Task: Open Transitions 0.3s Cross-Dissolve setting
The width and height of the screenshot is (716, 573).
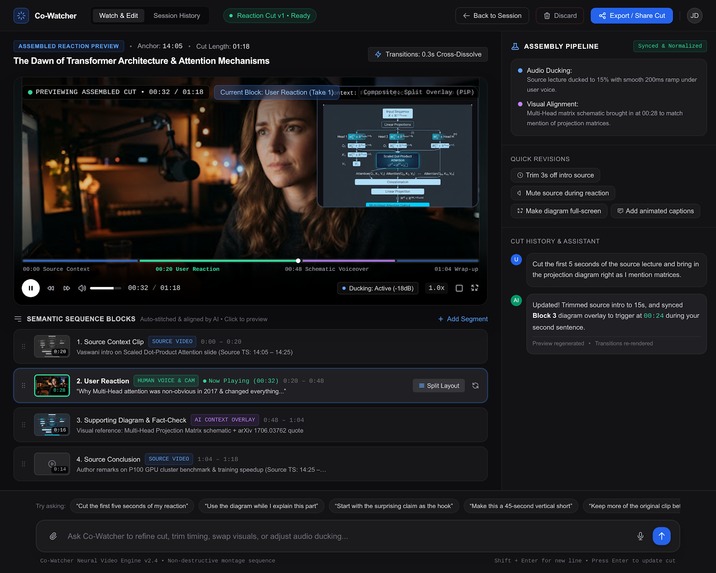Action: coord(428,54)
